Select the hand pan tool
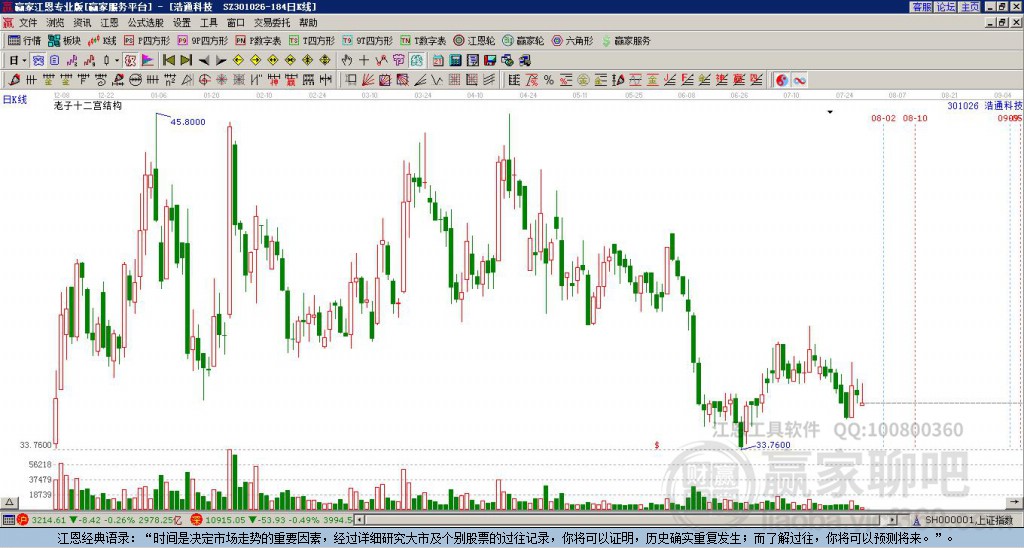This screenshot has width=1024, height=548. 347,61
